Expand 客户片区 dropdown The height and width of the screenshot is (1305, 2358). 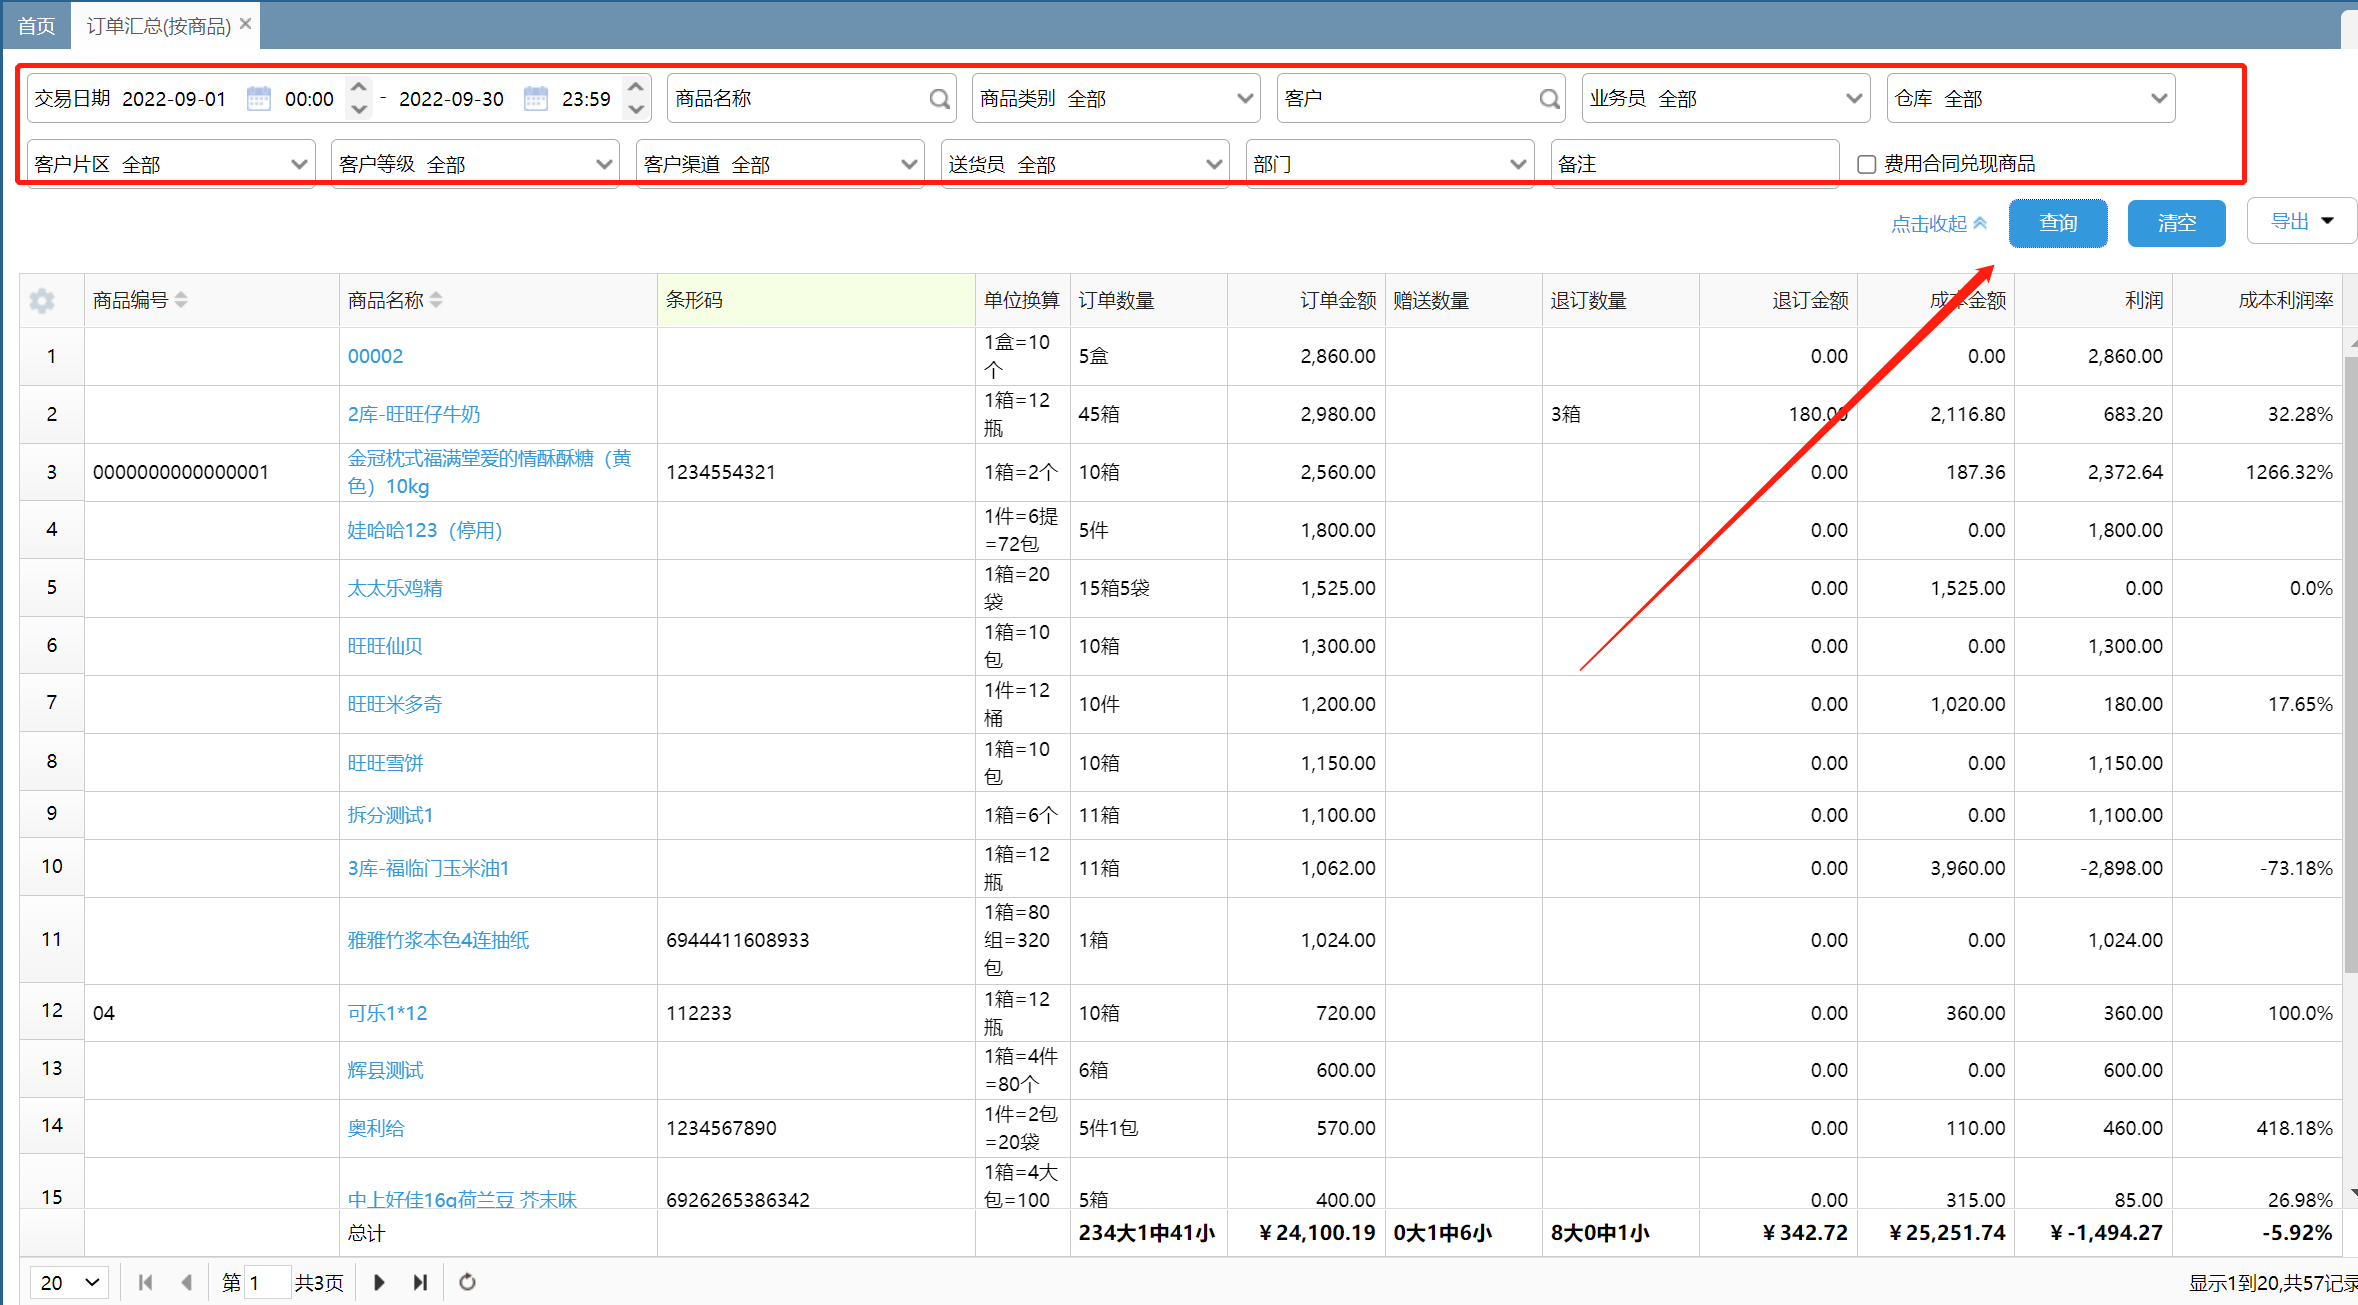click(x=298, y=164)
